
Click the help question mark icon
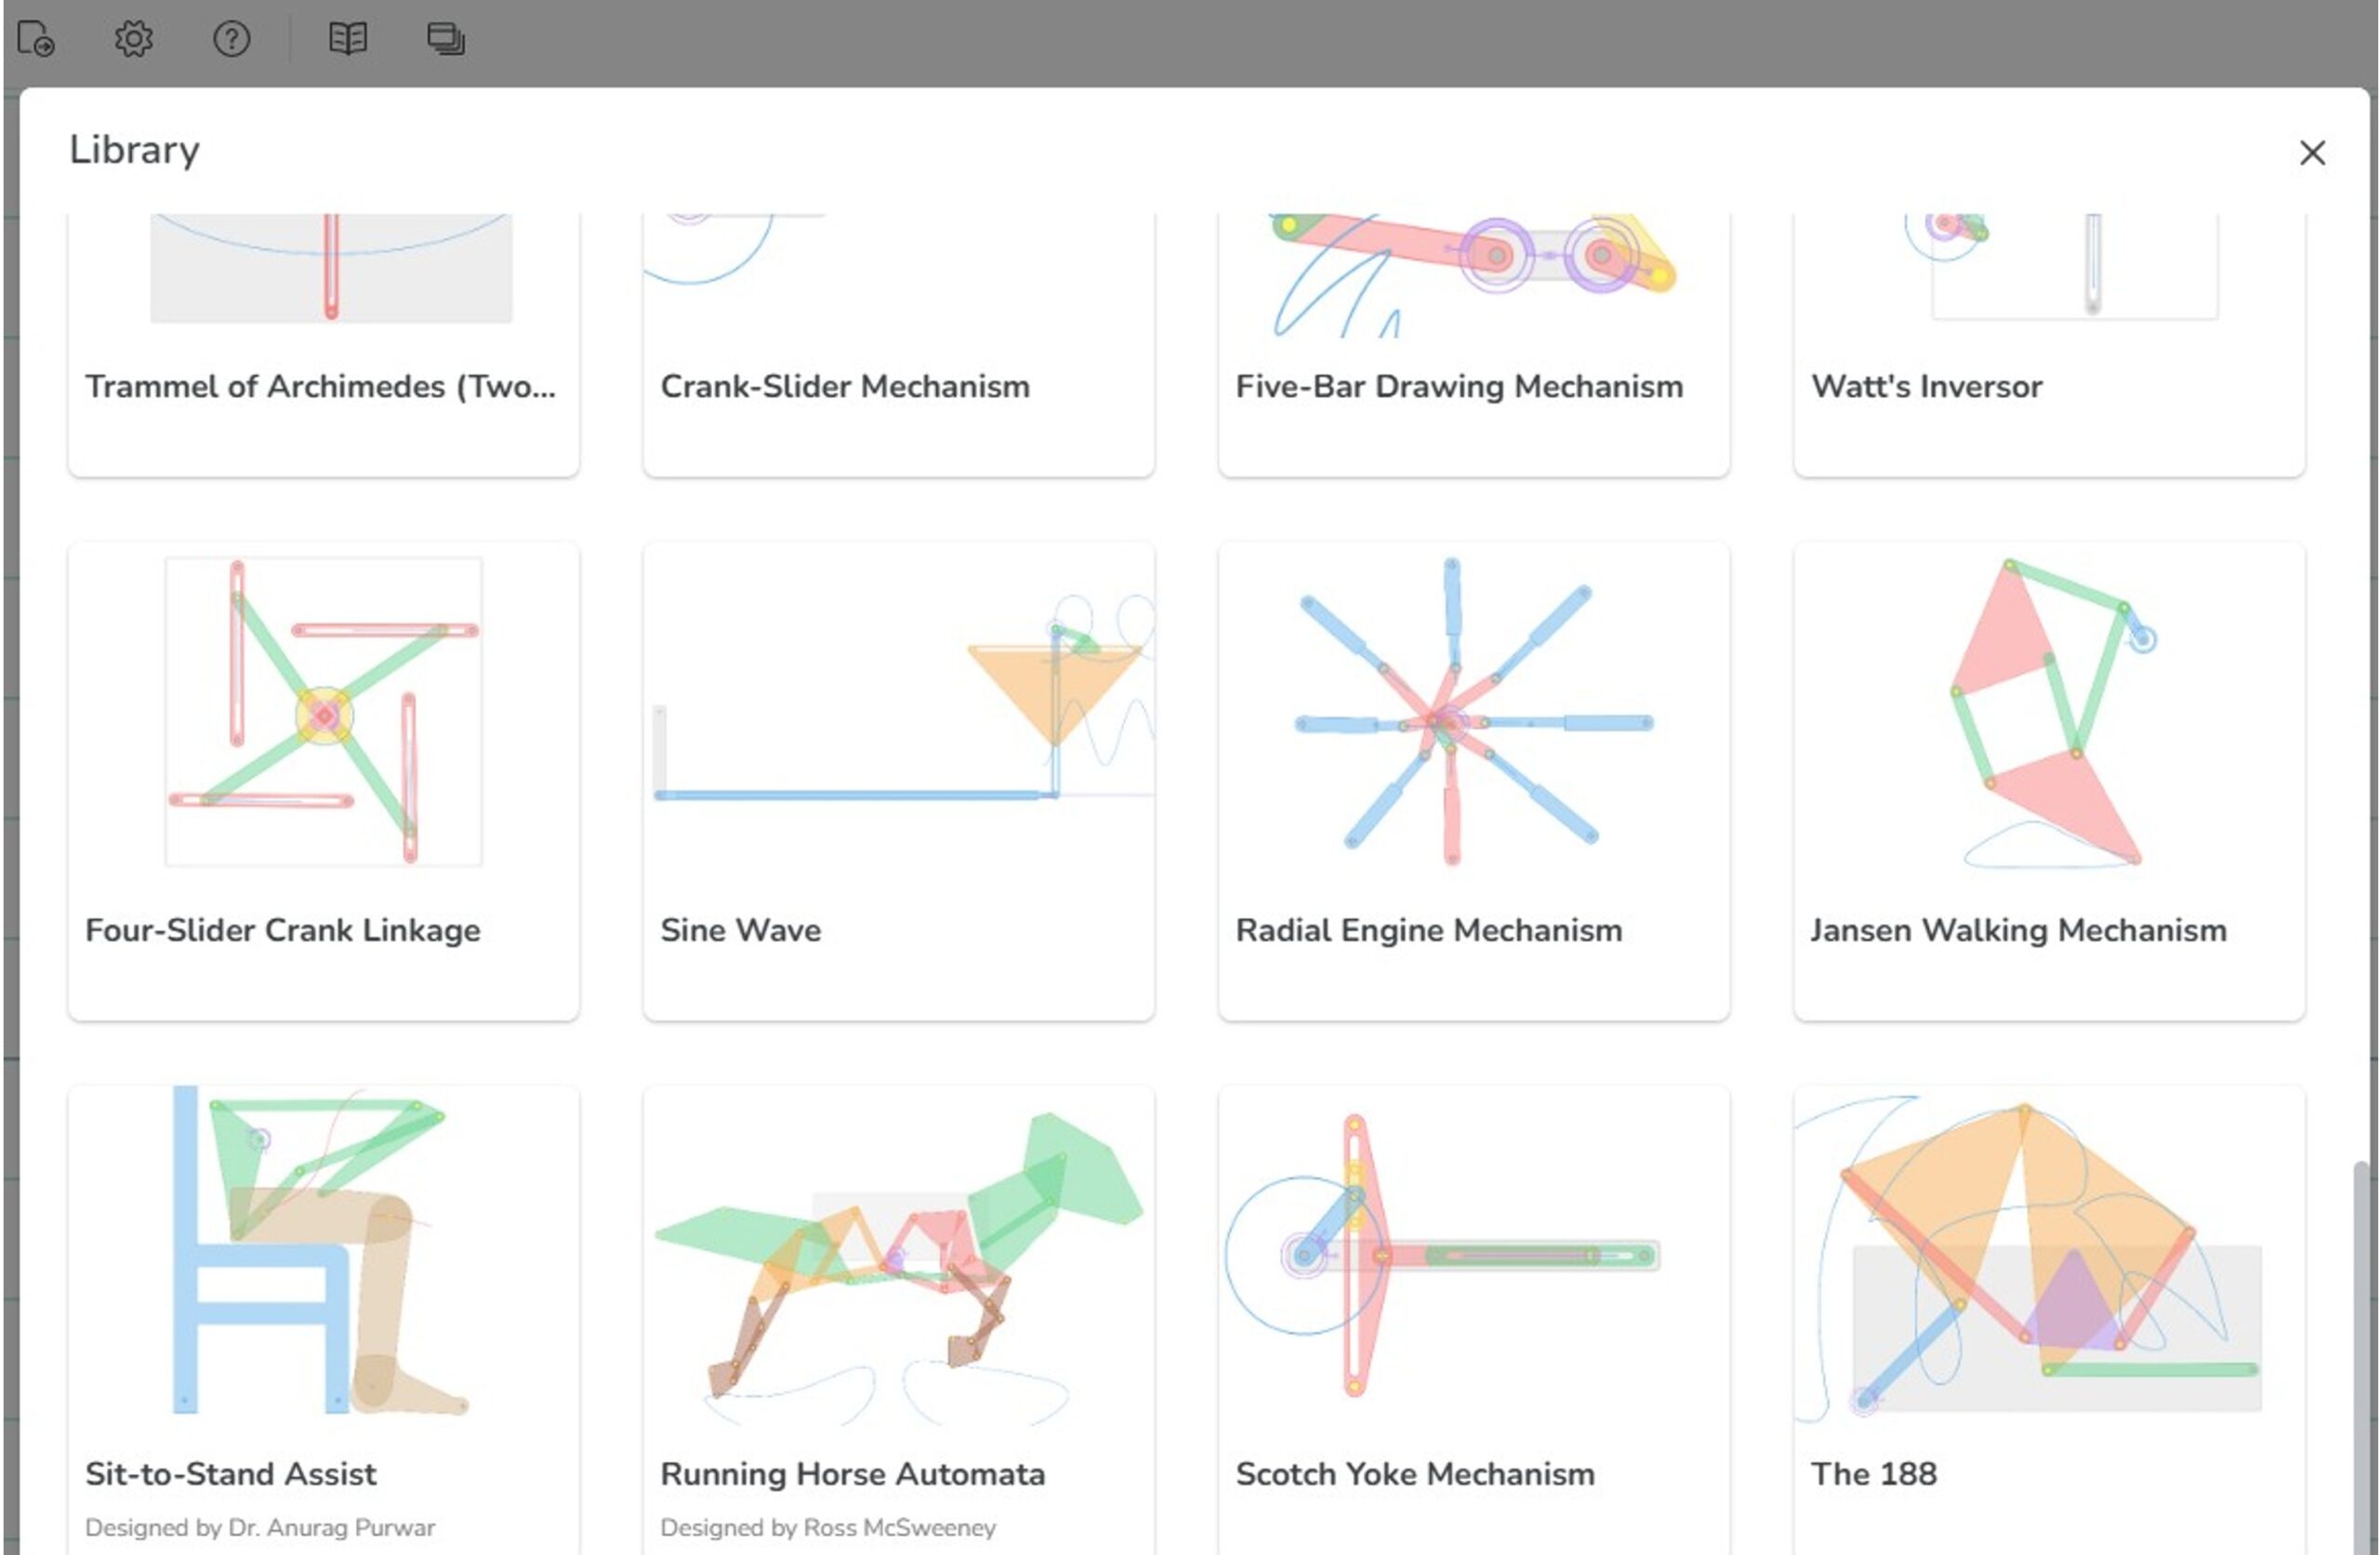[x=231, y=39]
